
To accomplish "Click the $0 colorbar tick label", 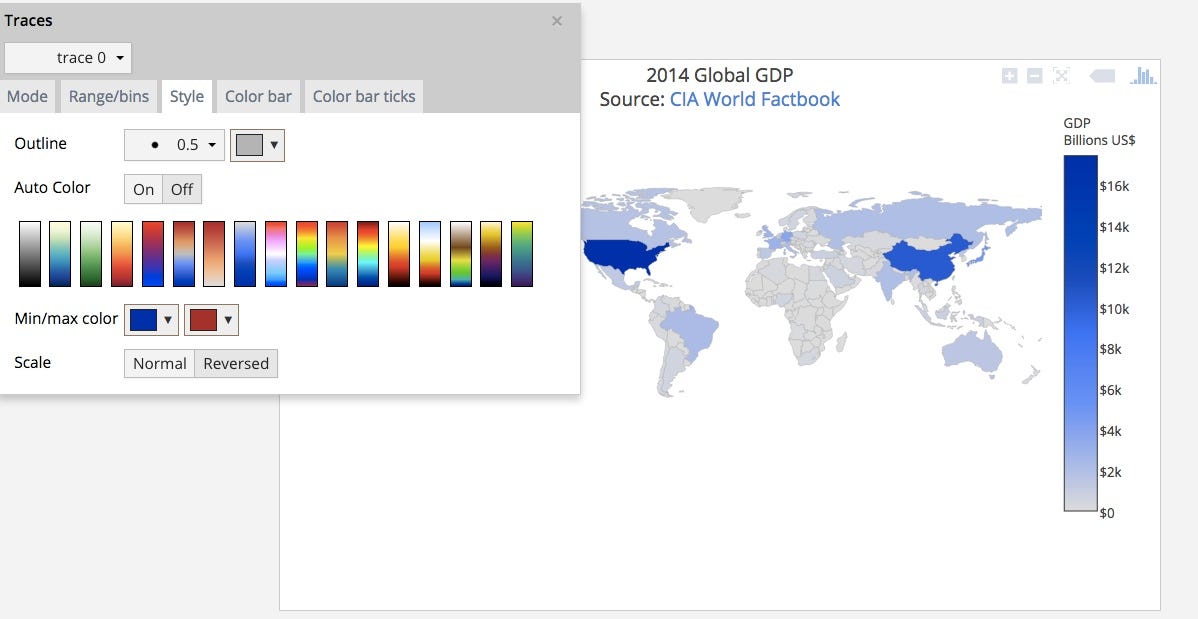I will (x=1107, y=513).
